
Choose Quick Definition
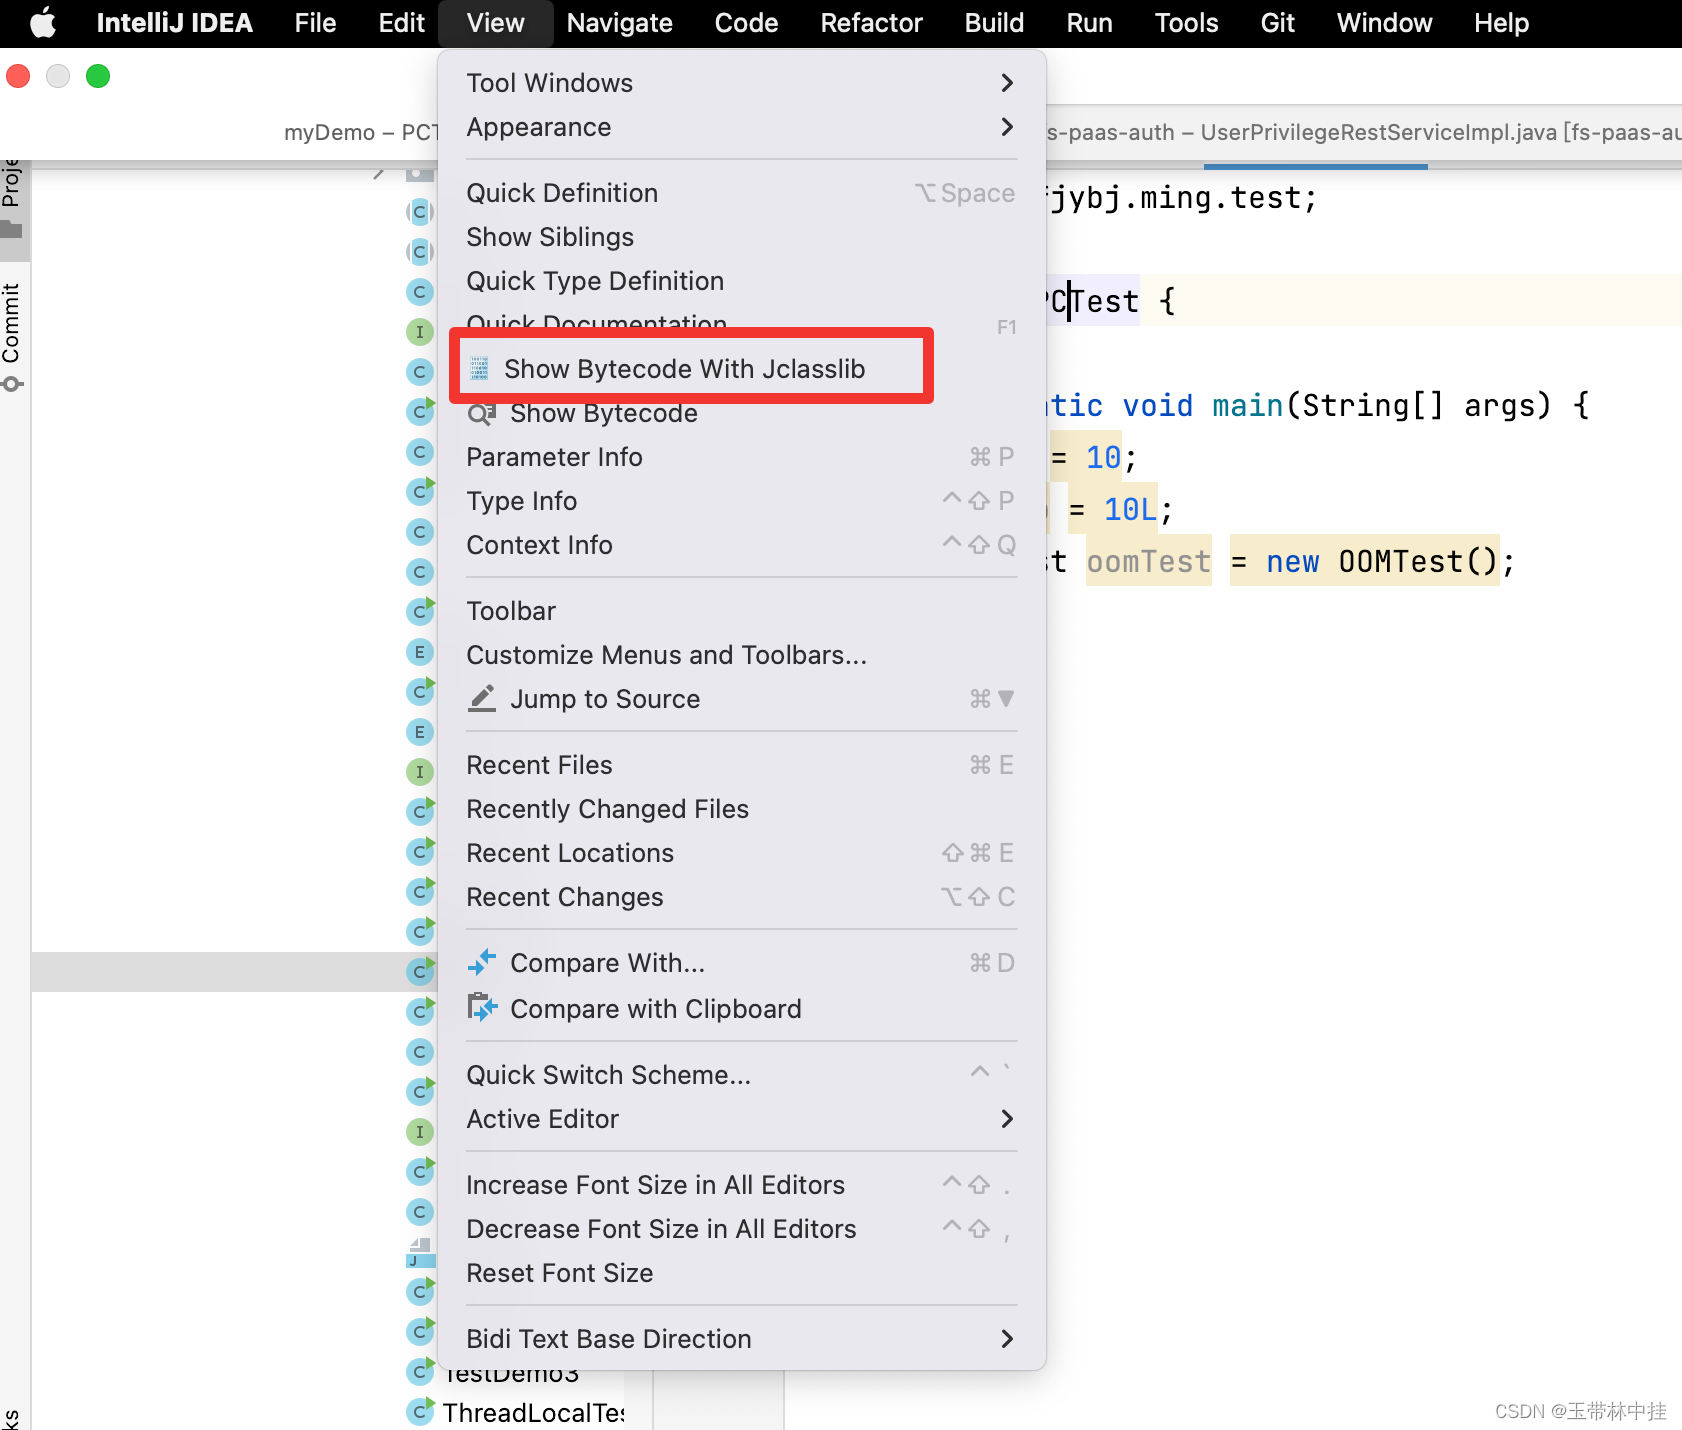pos(741,193)
